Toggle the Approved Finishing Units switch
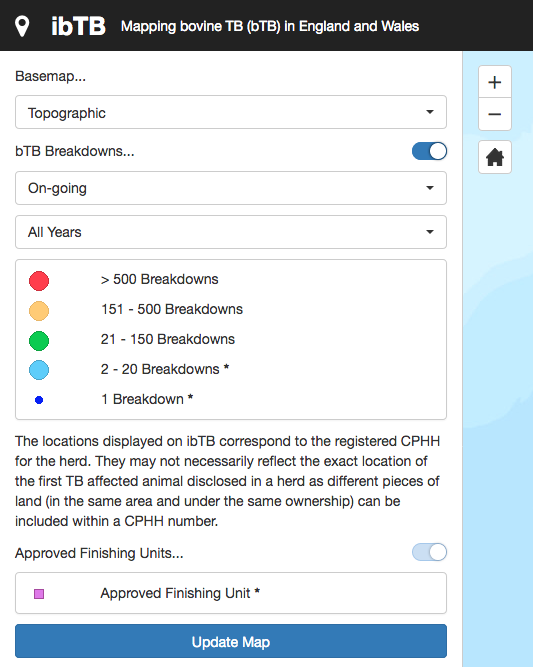Image resolution: width=533 pixels, height=667 pixels. [429, 552]
